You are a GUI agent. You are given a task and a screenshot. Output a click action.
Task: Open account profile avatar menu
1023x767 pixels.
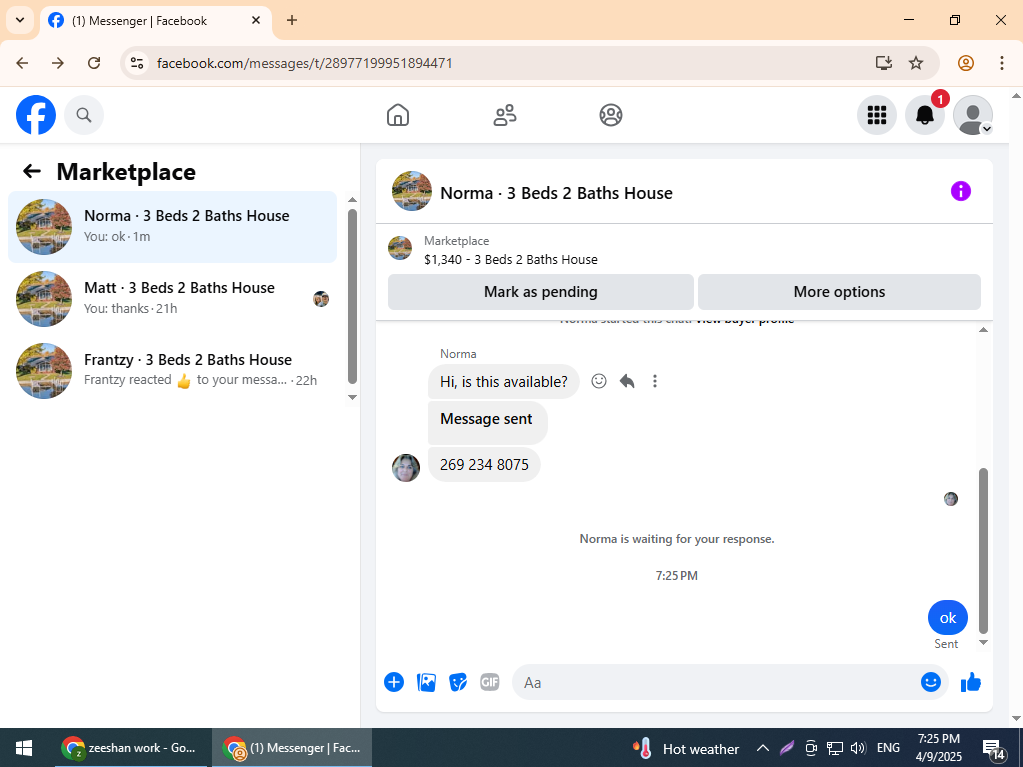pyautogui.click(x=973, y=115)
